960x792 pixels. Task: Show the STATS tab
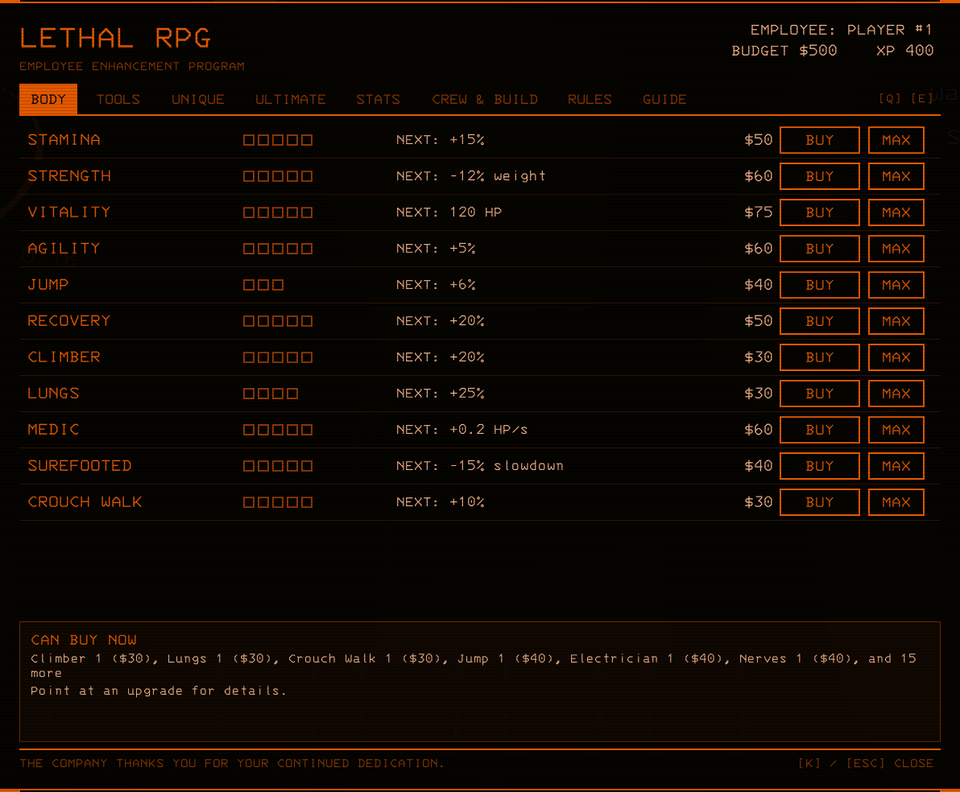[378, 99]
